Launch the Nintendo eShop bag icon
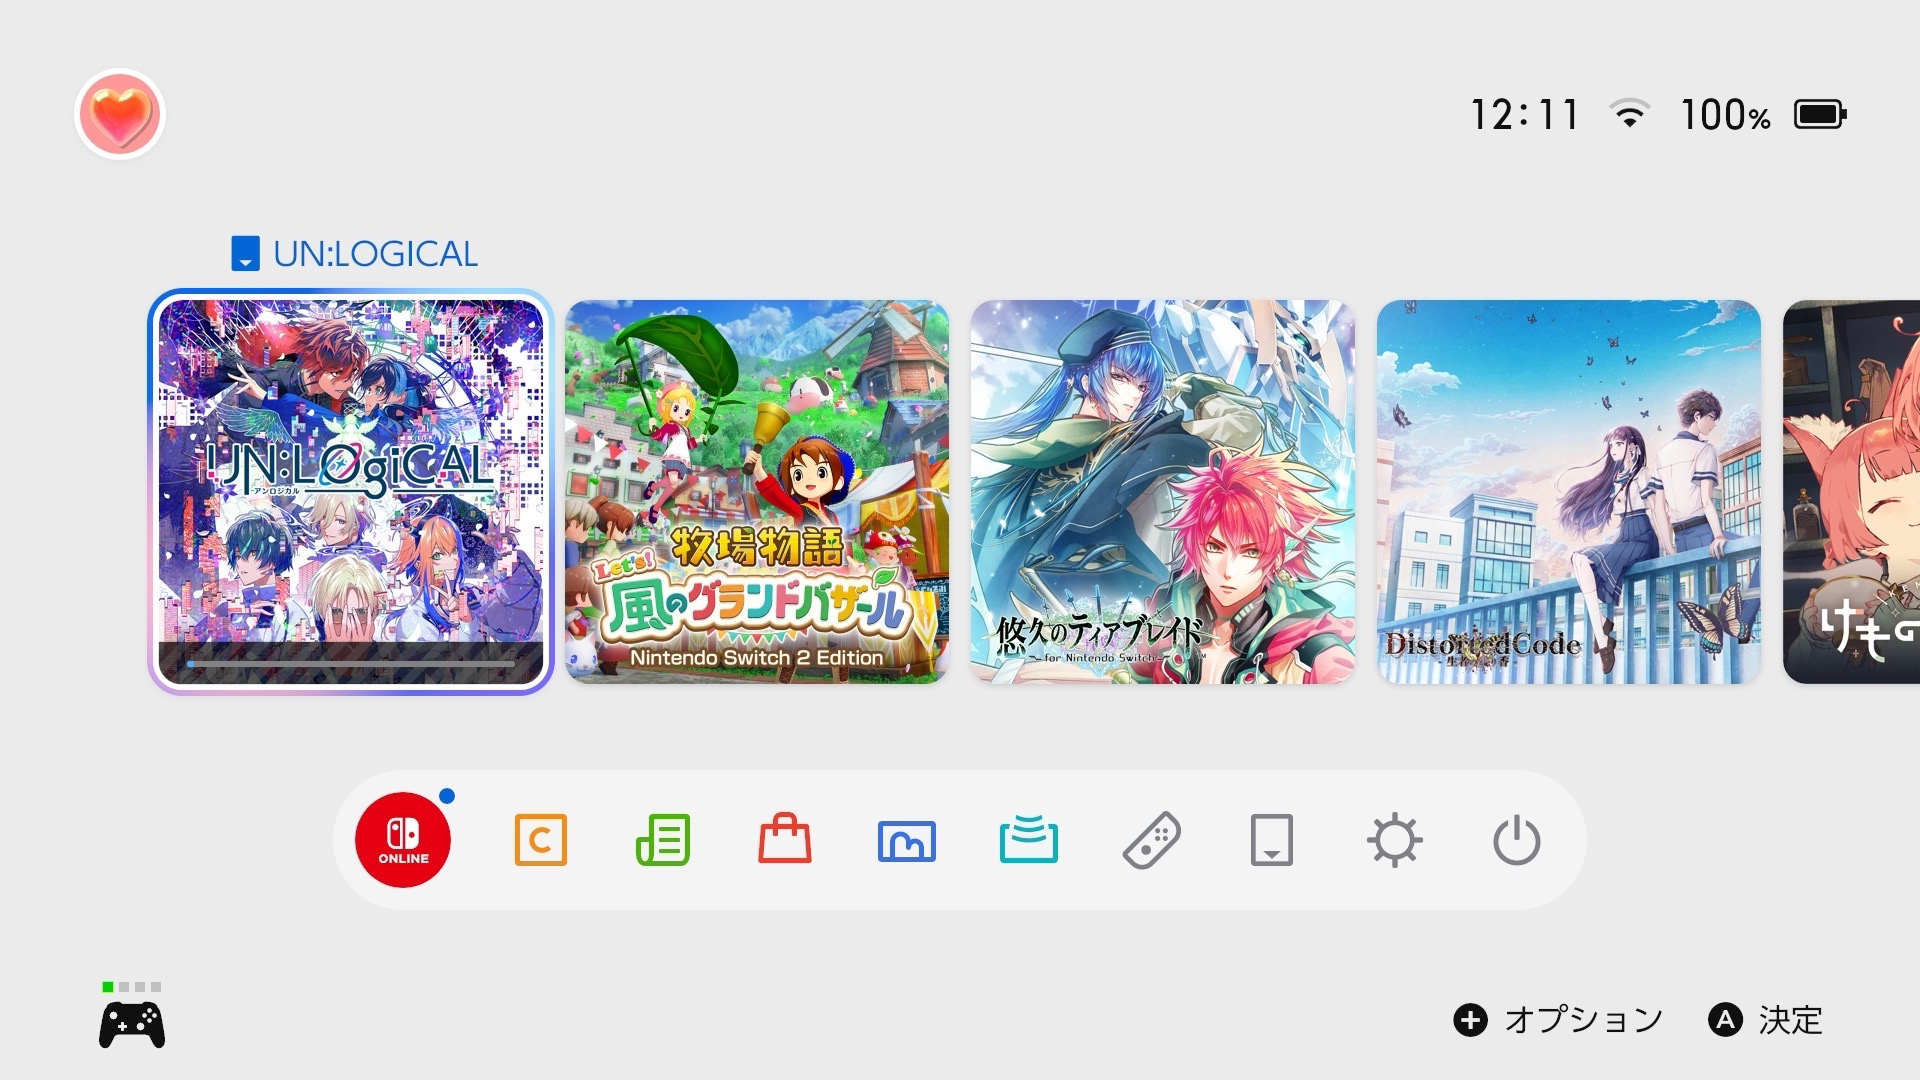 point(785,839)
